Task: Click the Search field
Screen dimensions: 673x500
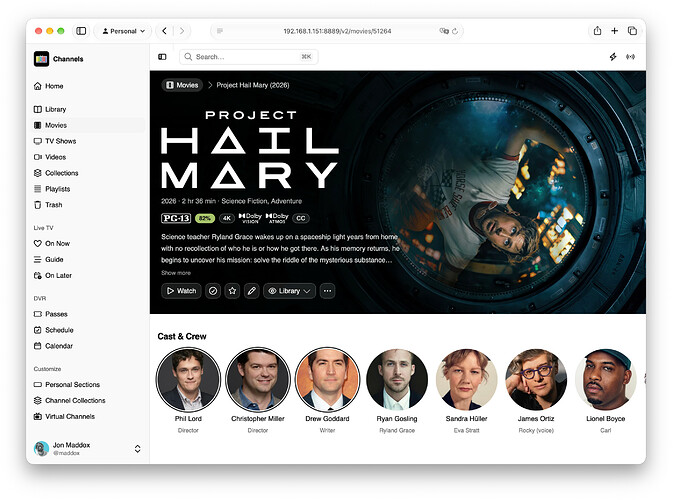Action: click(249, 57)
